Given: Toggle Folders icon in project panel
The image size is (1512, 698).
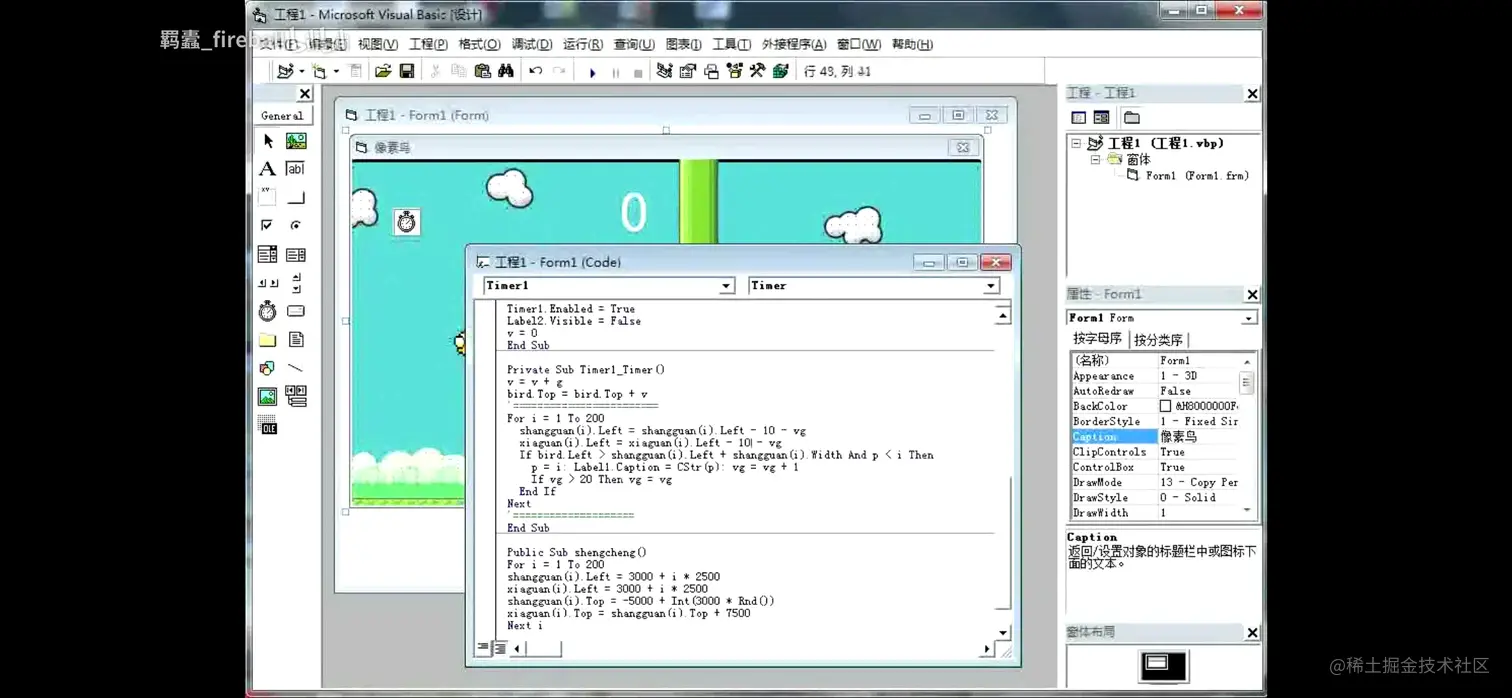Looking at the screenshot, I should tap(1132, 118).
